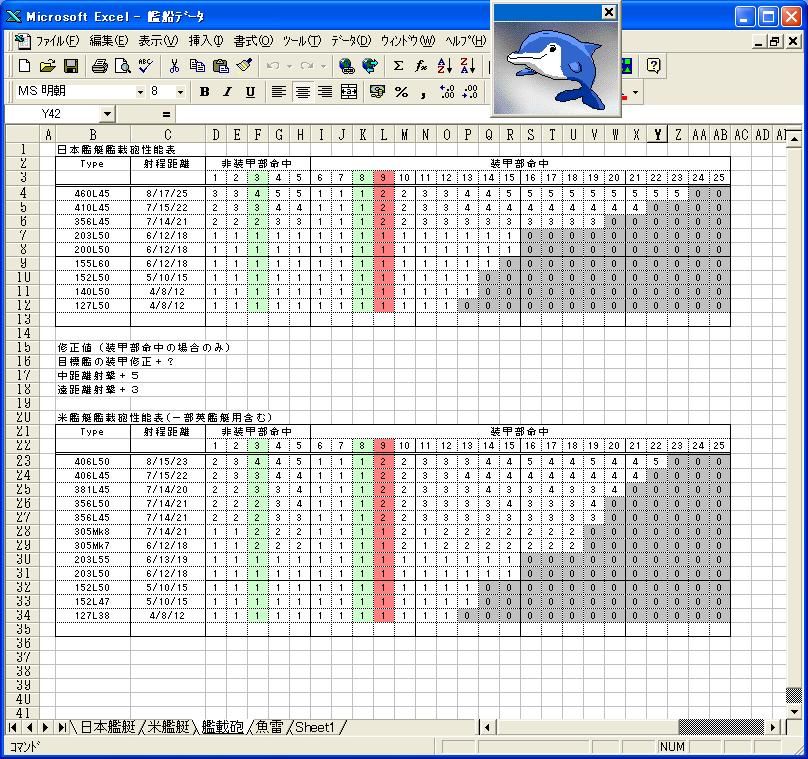Print the sheet with the printer icon

[x=100, y=66]
